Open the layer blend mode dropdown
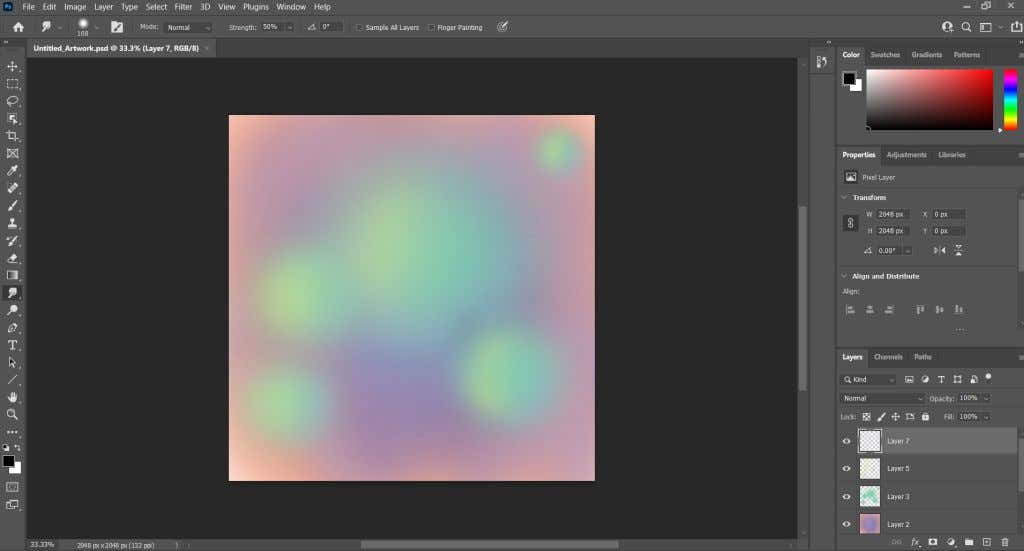1024x551 pixels. (x=883, y=398)
